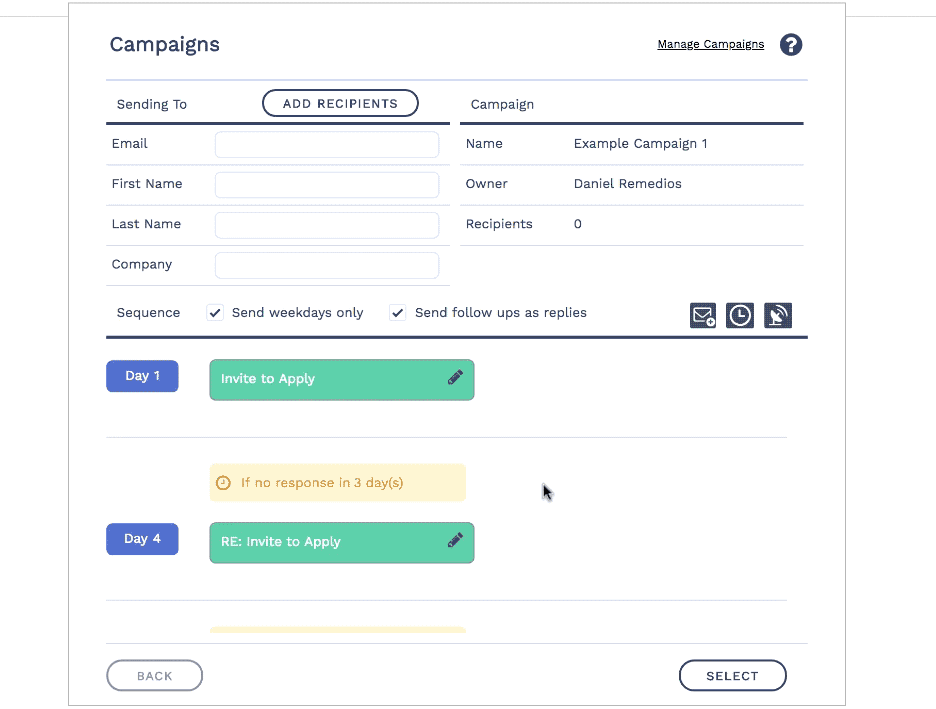936x709 pixels.
Task: Open the help question mark icon
Action: tap(791, 45)
